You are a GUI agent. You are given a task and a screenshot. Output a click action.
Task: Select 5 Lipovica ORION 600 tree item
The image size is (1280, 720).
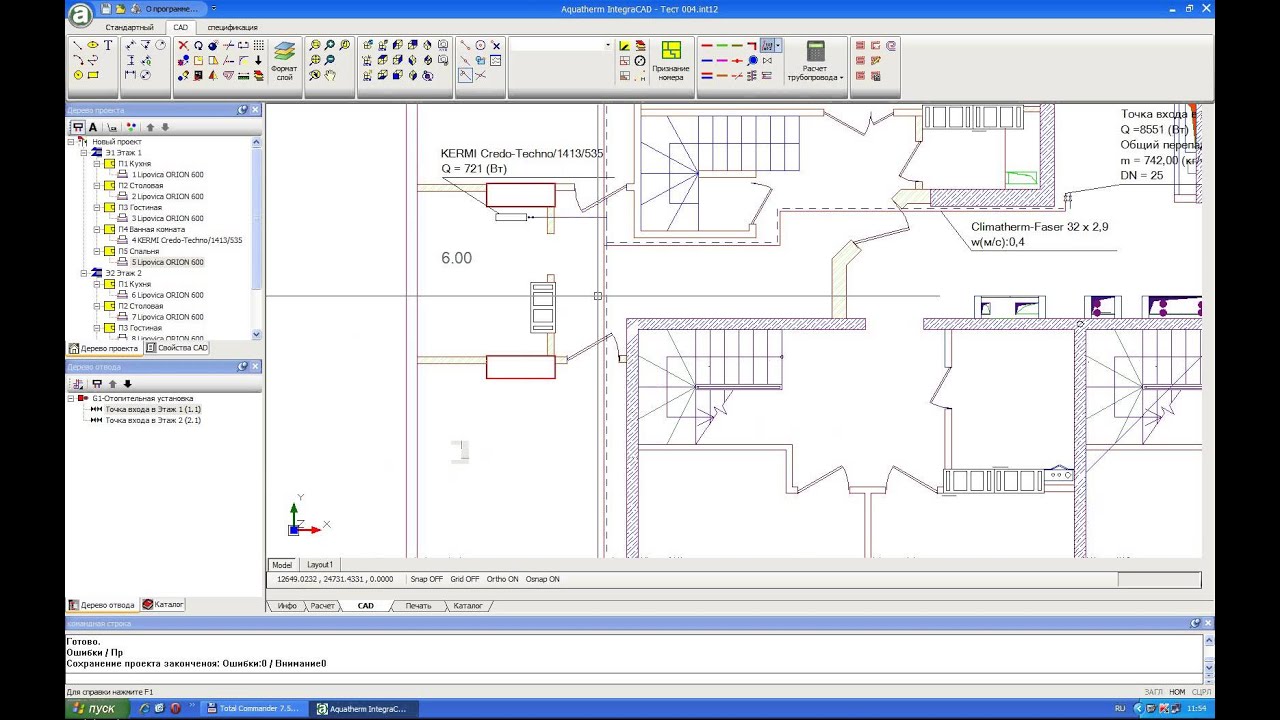click(167, 262)
